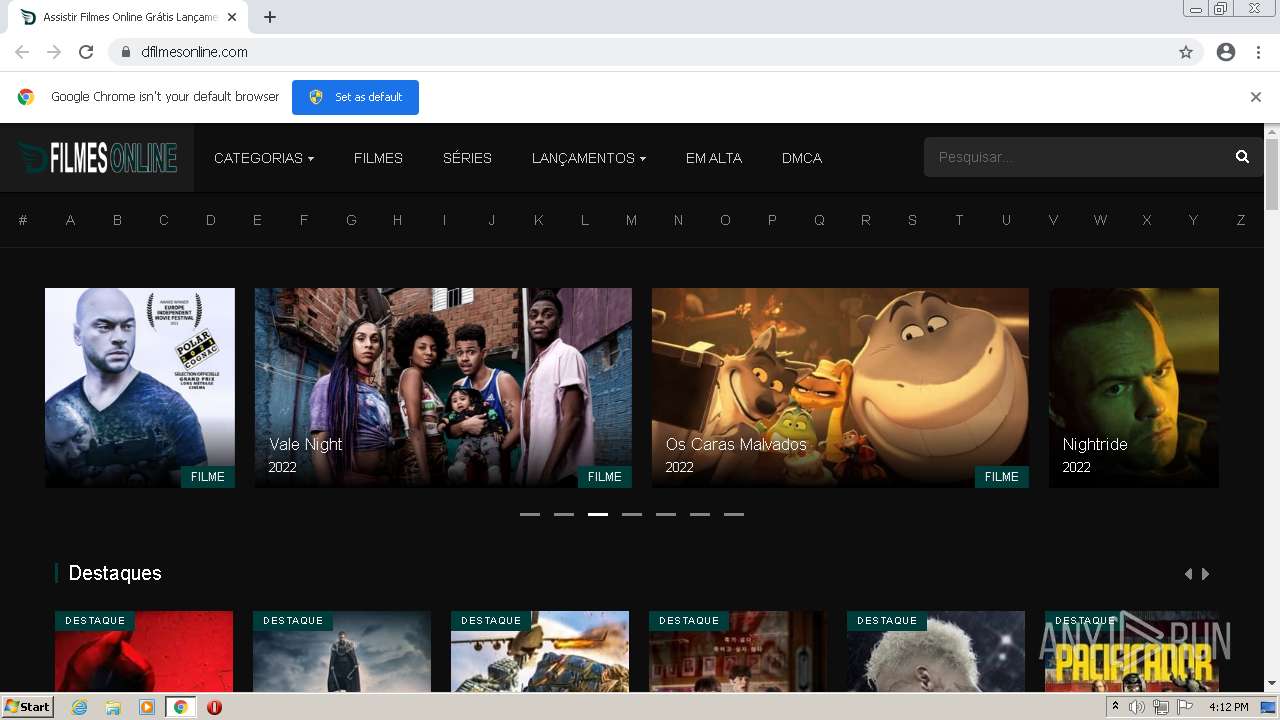Expand the CATEGORIAS dropdown menu
1280x720 pixels.
pos(264,158)
